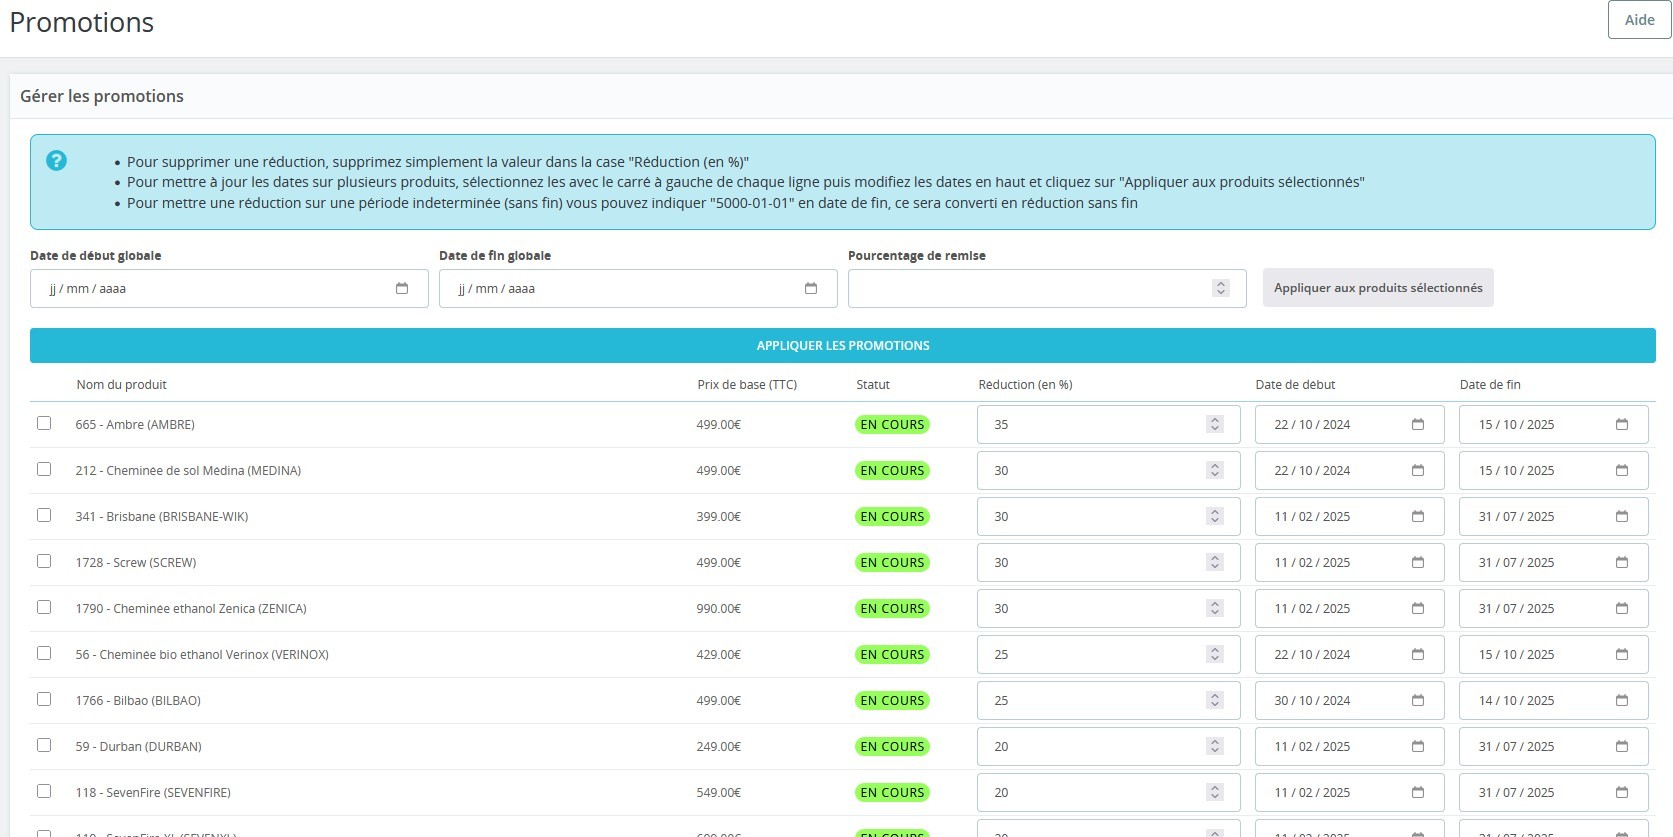The width and height of the screenshot is (1673, 837).
Task: Open start date calendar for Verinox row
Action: (1418, 654)
